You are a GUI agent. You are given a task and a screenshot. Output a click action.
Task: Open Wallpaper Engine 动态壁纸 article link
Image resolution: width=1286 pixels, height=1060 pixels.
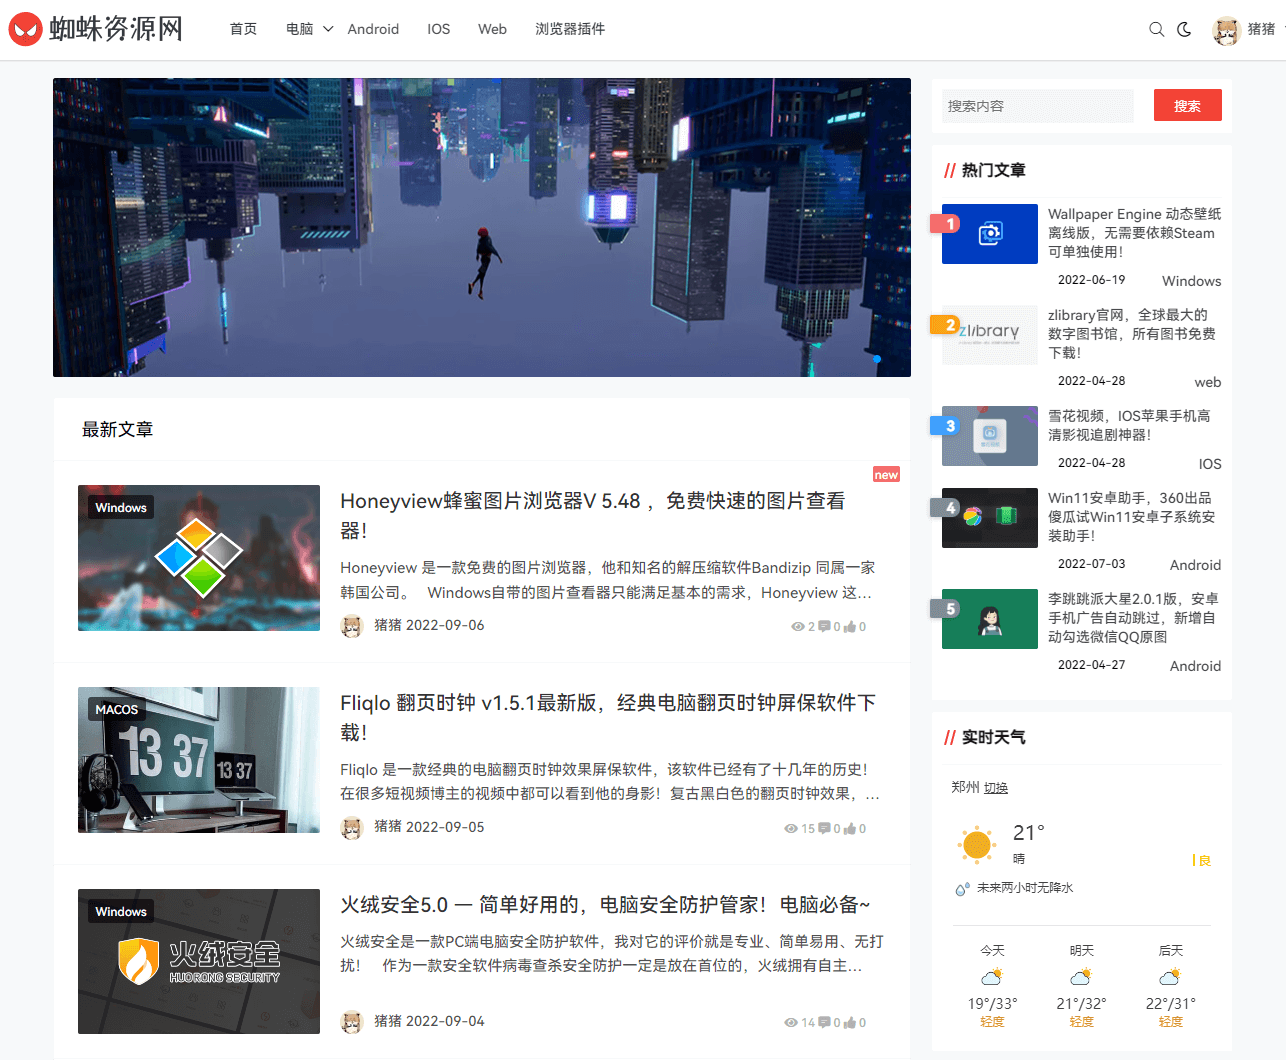[x=1134, y=233]
